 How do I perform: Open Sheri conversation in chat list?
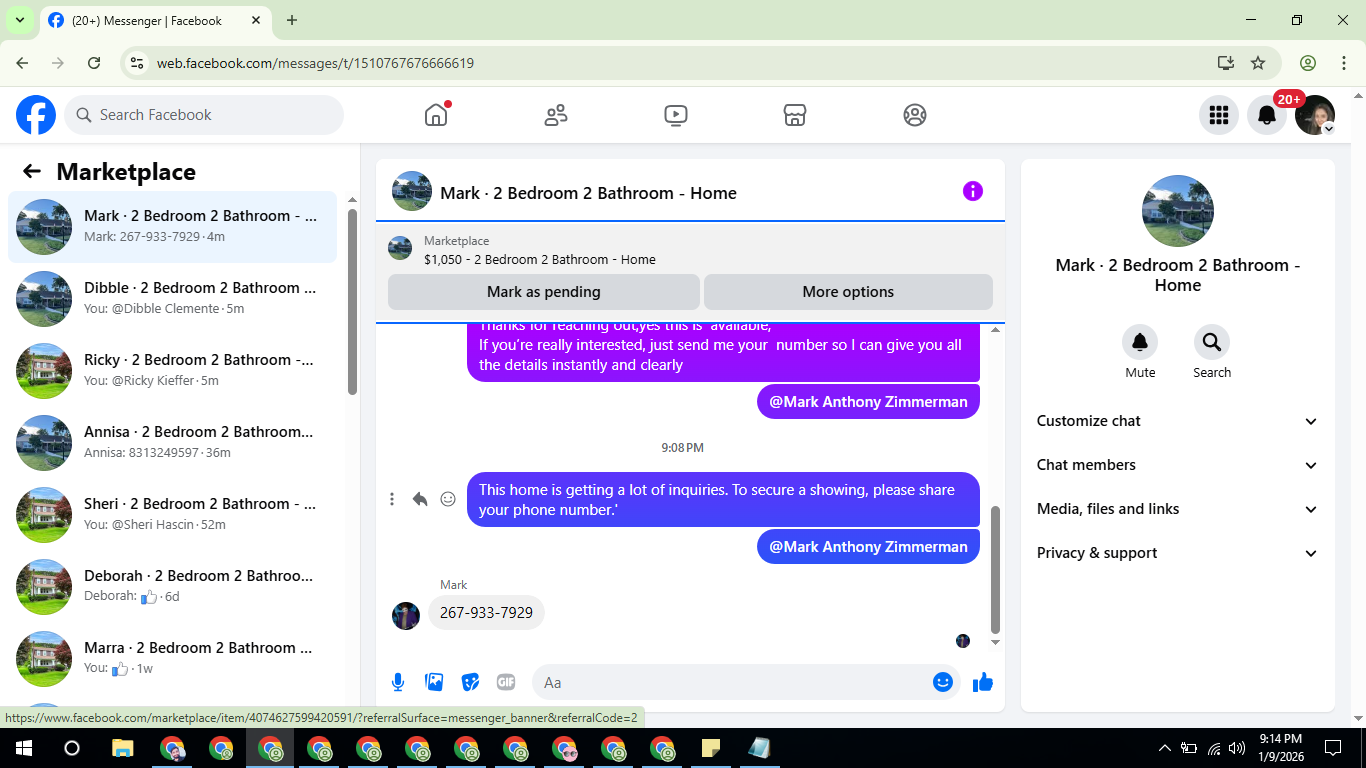tap(173, 515)
